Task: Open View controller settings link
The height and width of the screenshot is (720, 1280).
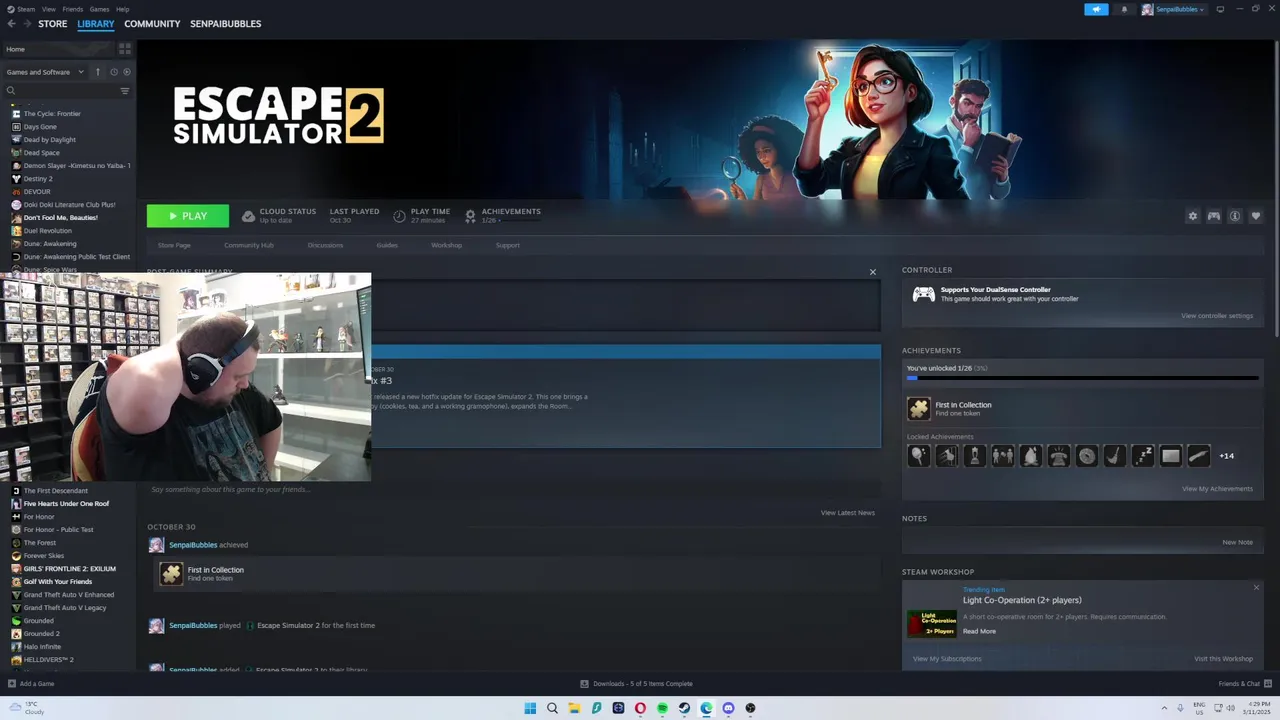Action: point(1217,316)
